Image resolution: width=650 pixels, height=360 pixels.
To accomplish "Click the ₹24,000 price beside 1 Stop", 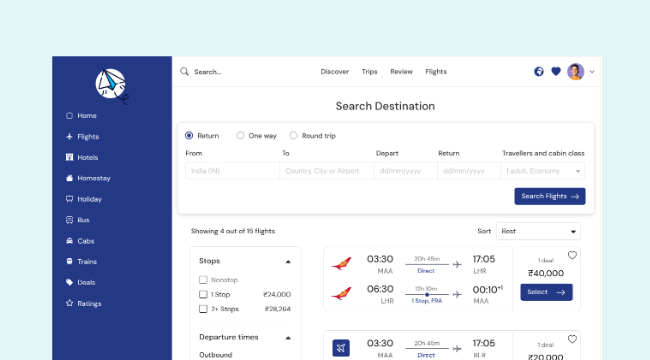I will tap(277, 294).
